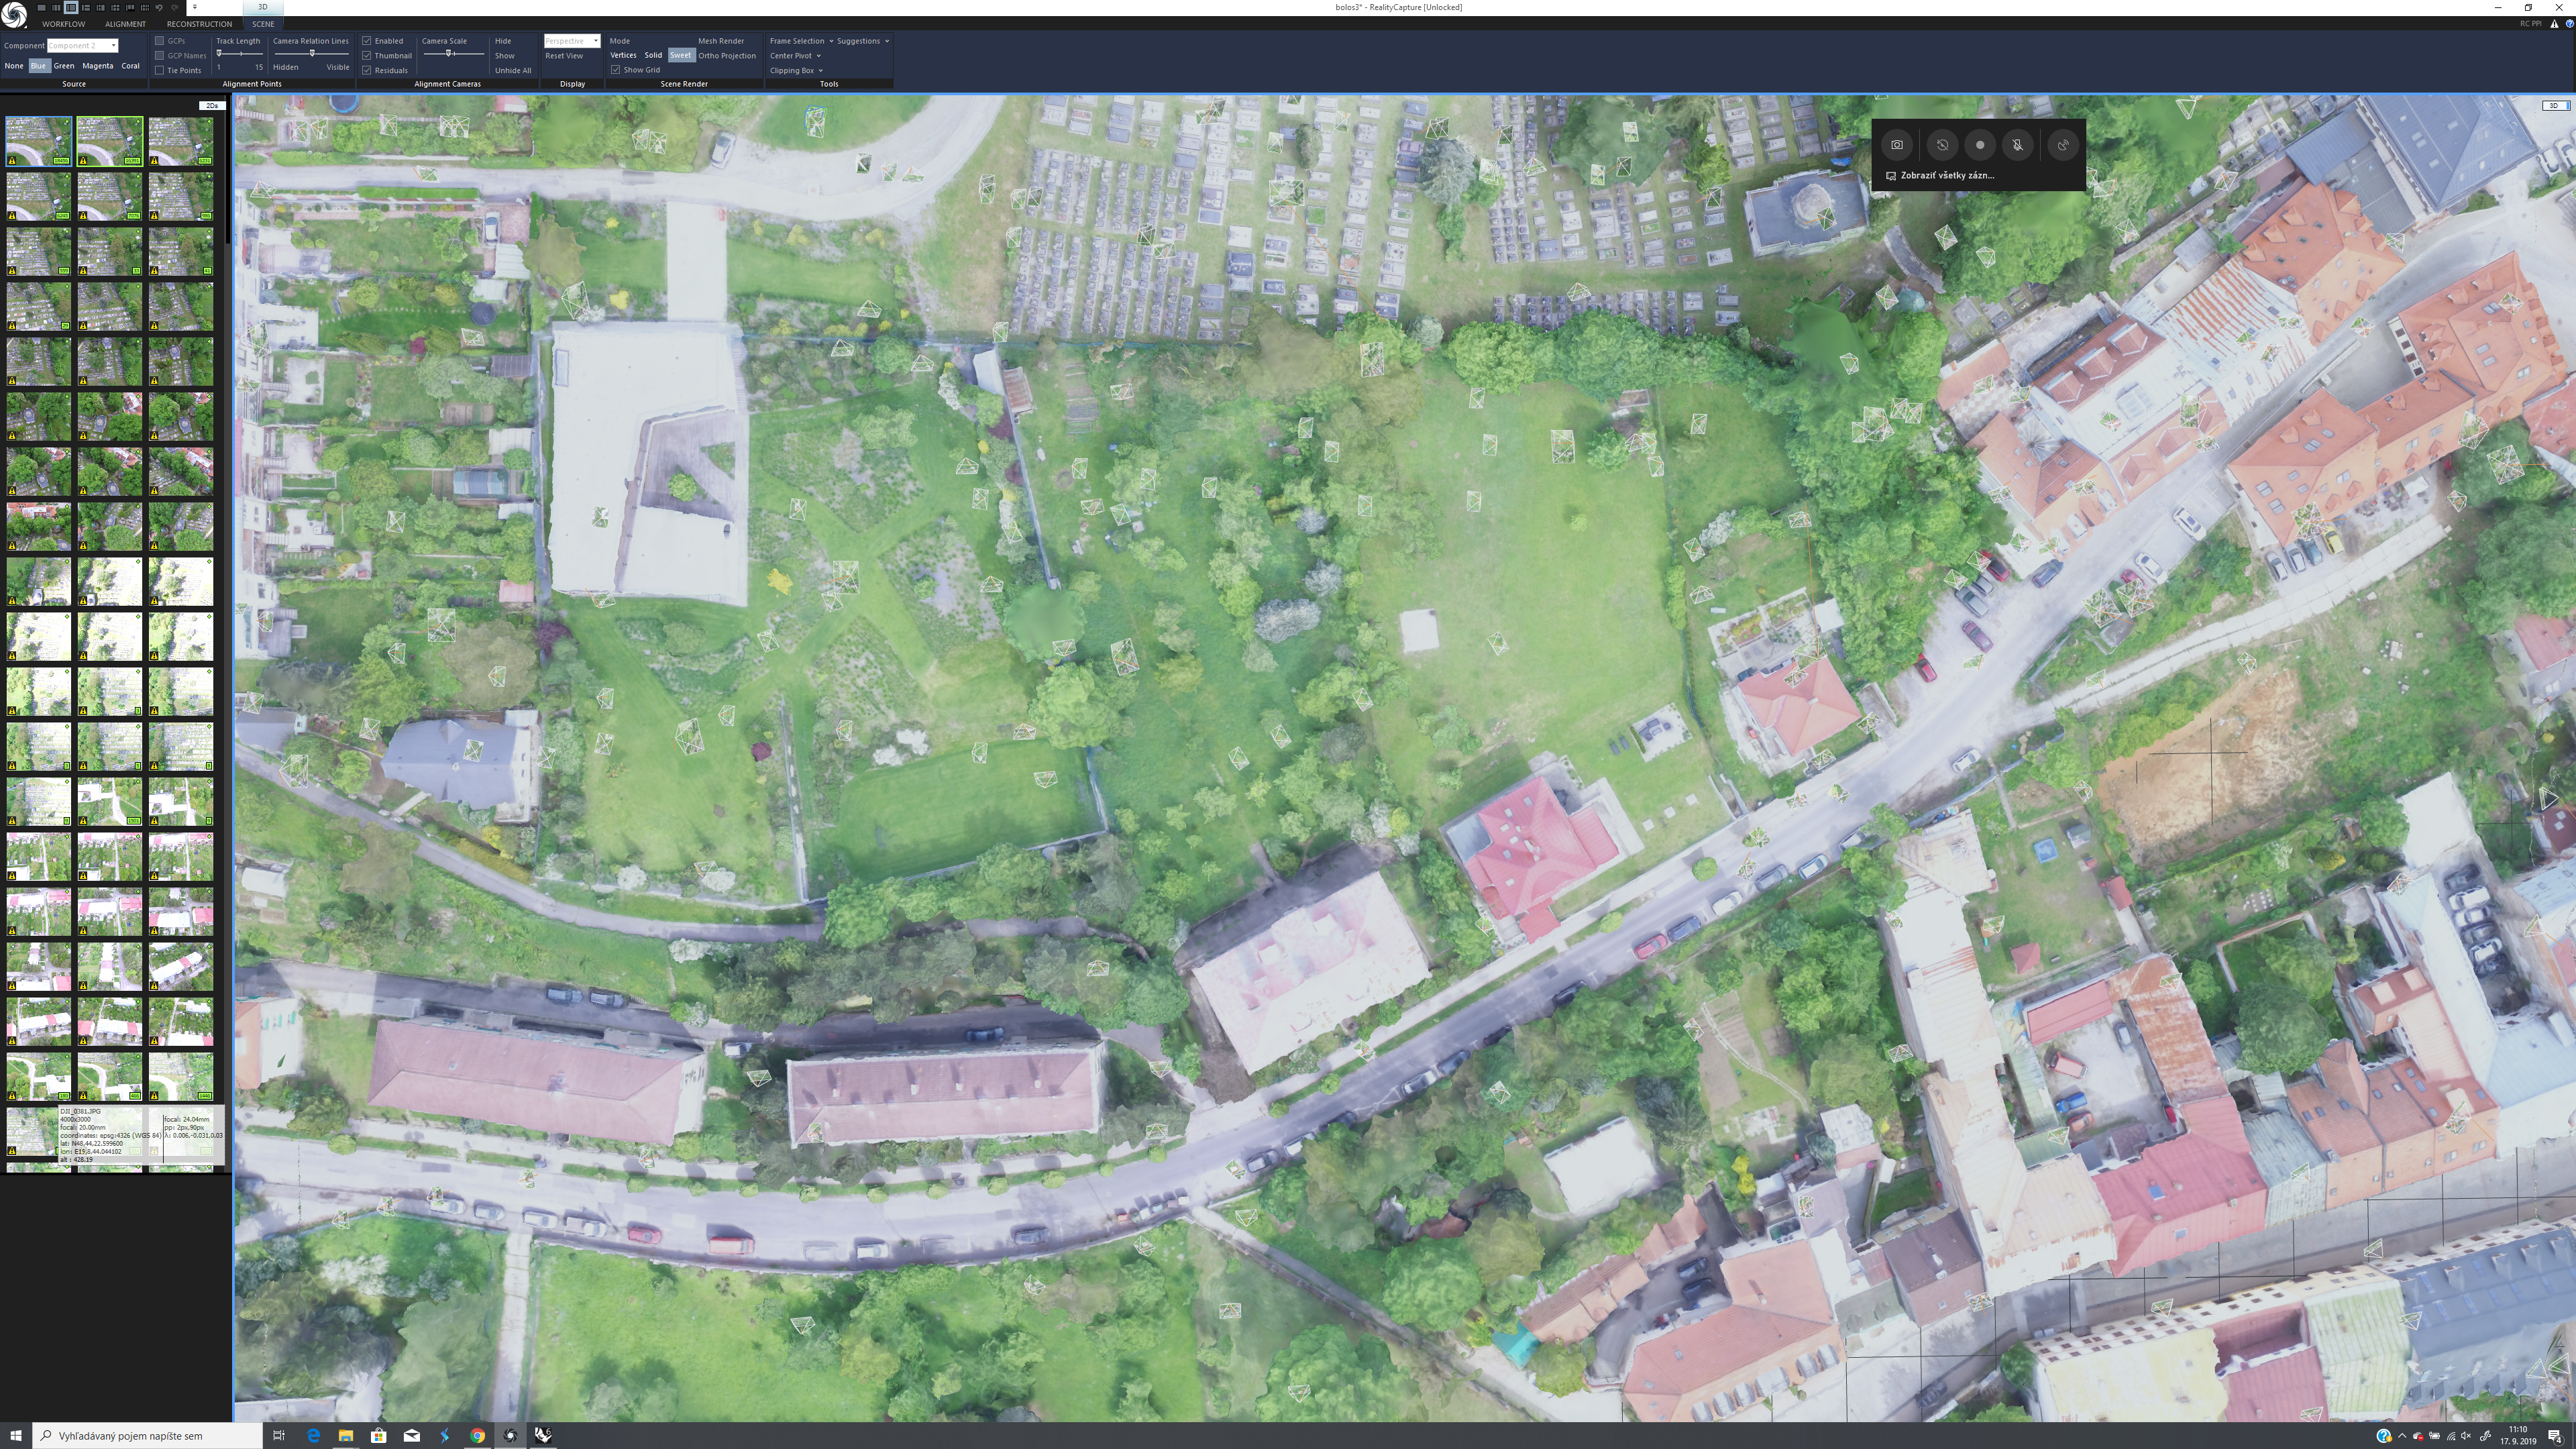This screenshot has height=1449, width=2576.
Task: Click the Game Bar screenshot camera icon
Action: point(1896,145)
